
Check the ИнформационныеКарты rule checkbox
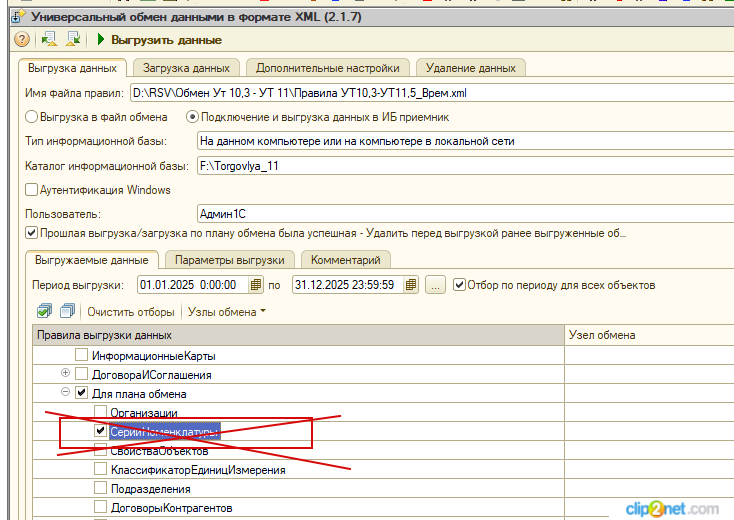[81, 355]
